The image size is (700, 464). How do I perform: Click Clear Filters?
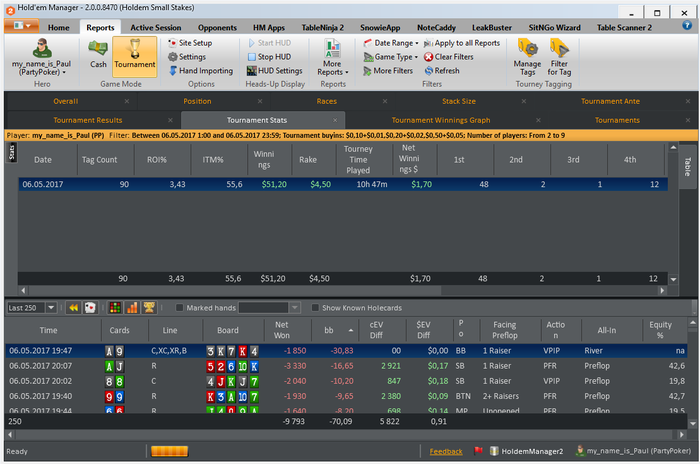click(x=449, y=57)
